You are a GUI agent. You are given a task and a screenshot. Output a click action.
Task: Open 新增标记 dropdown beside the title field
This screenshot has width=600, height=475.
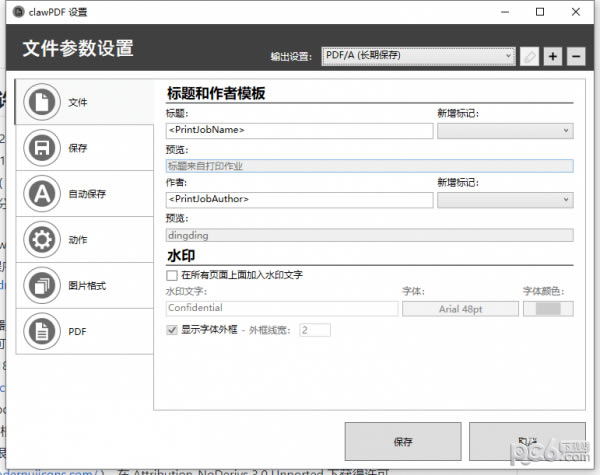(x=505, y=131)
